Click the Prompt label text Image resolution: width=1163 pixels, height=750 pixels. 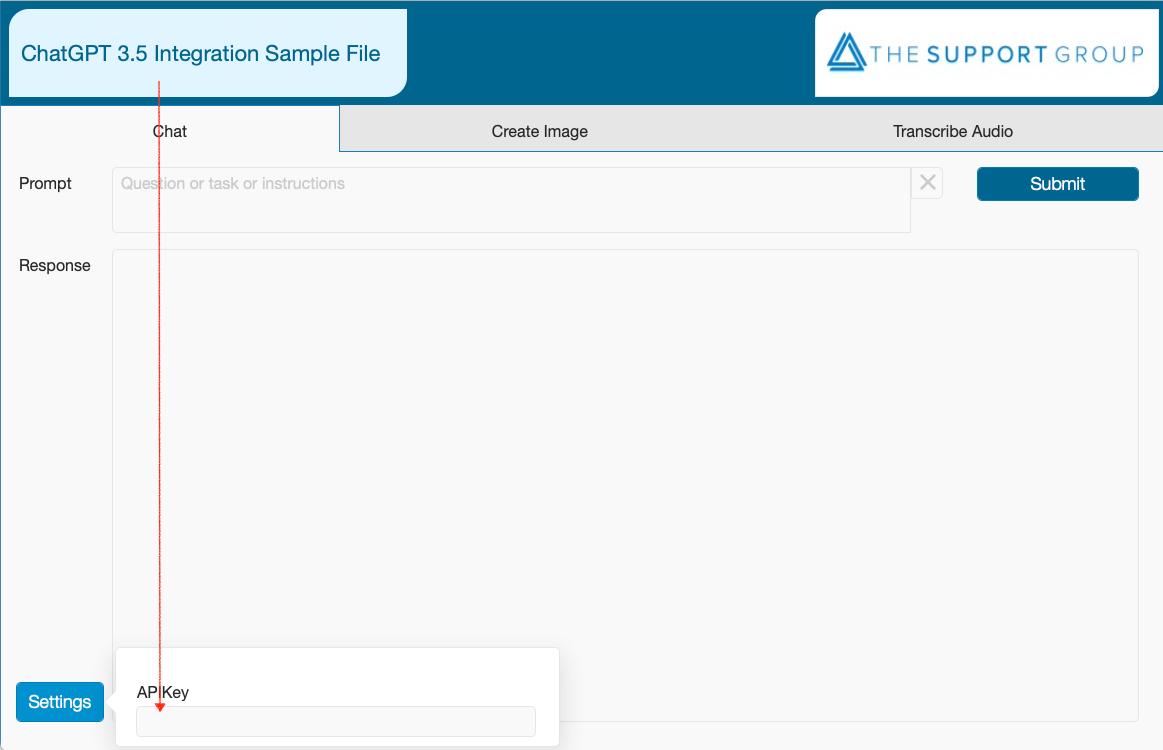pyautogui.click(x=45, y=183)
